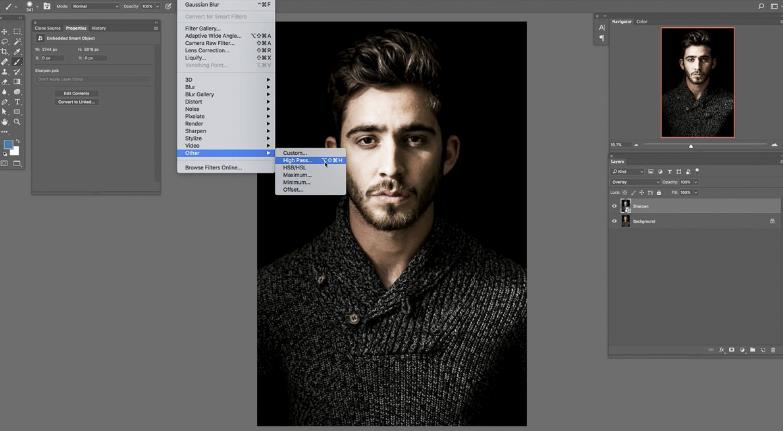Viewport: 783px width, 431px height.
Task: Select the Pen tool
Action: [4, 102]
